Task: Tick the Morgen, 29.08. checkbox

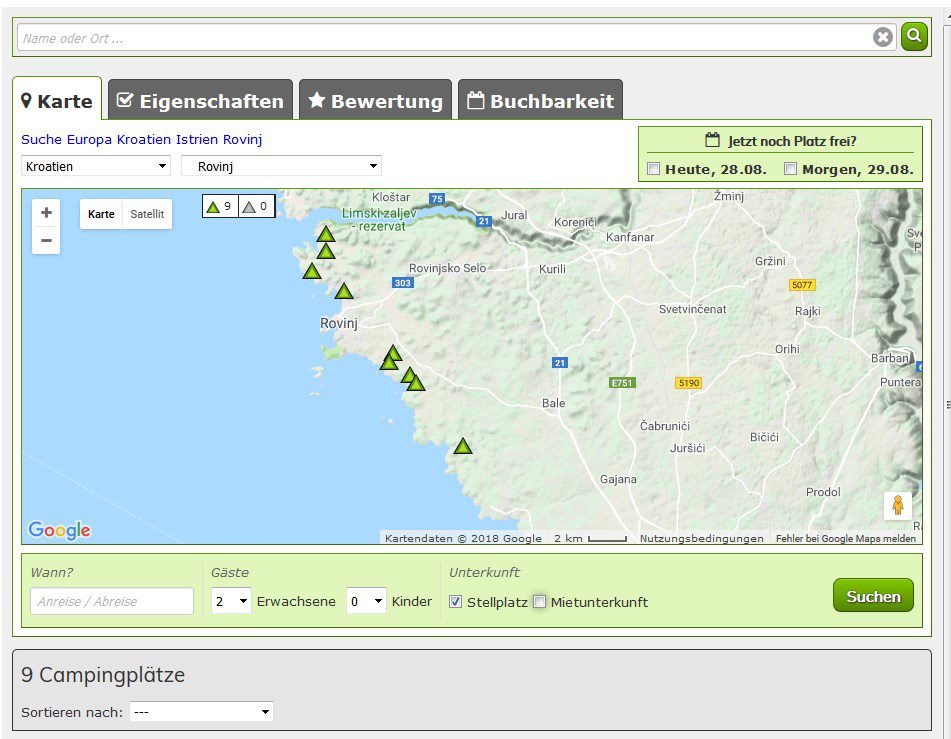Action: pyautogui.click(x=791, y=169)
